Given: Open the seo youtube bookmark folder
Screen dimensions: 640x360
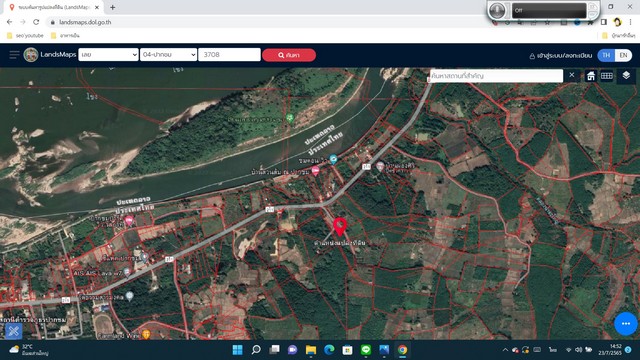Looking at the screenshot, I should click(25, 36).
